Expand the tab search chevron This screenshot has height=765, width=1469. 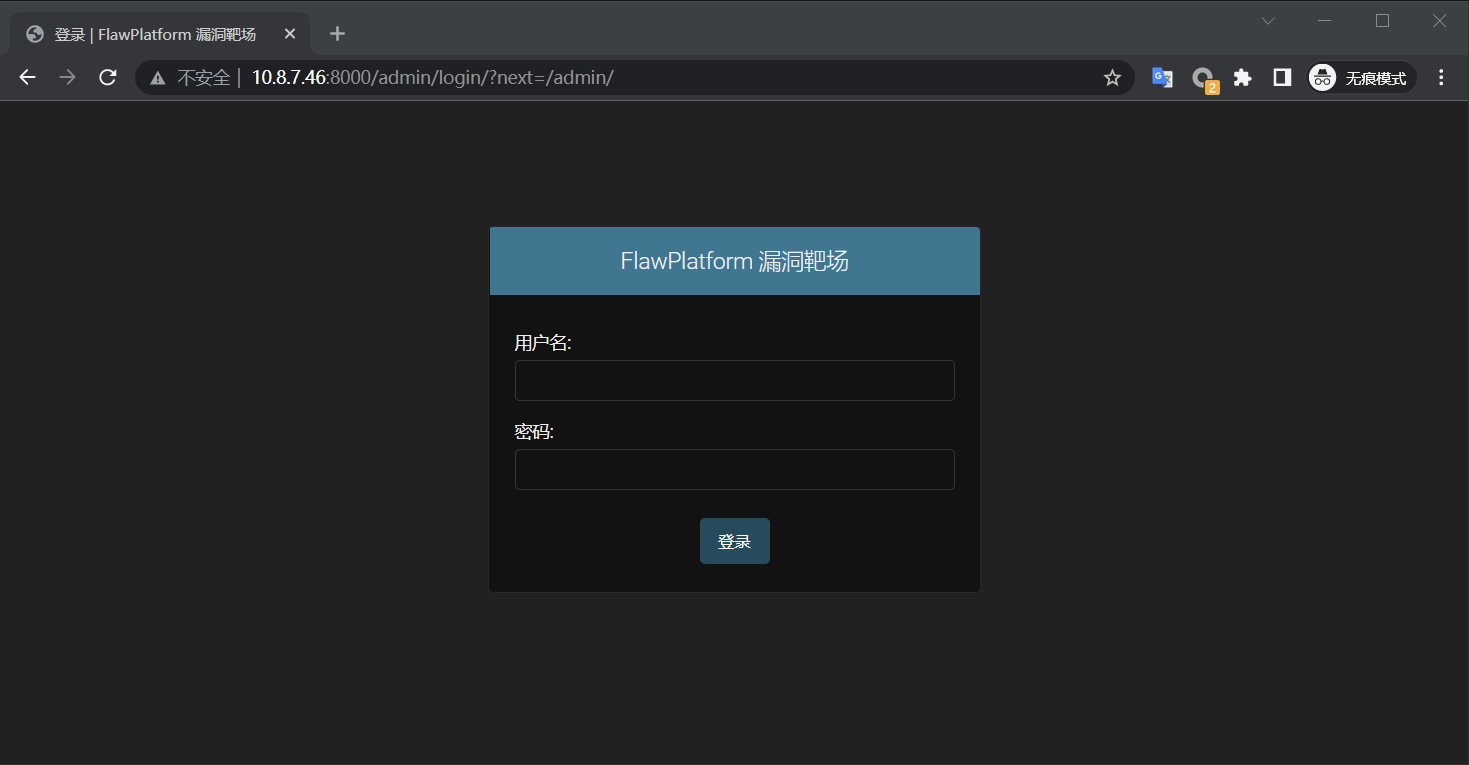(x=1268, y=21)
